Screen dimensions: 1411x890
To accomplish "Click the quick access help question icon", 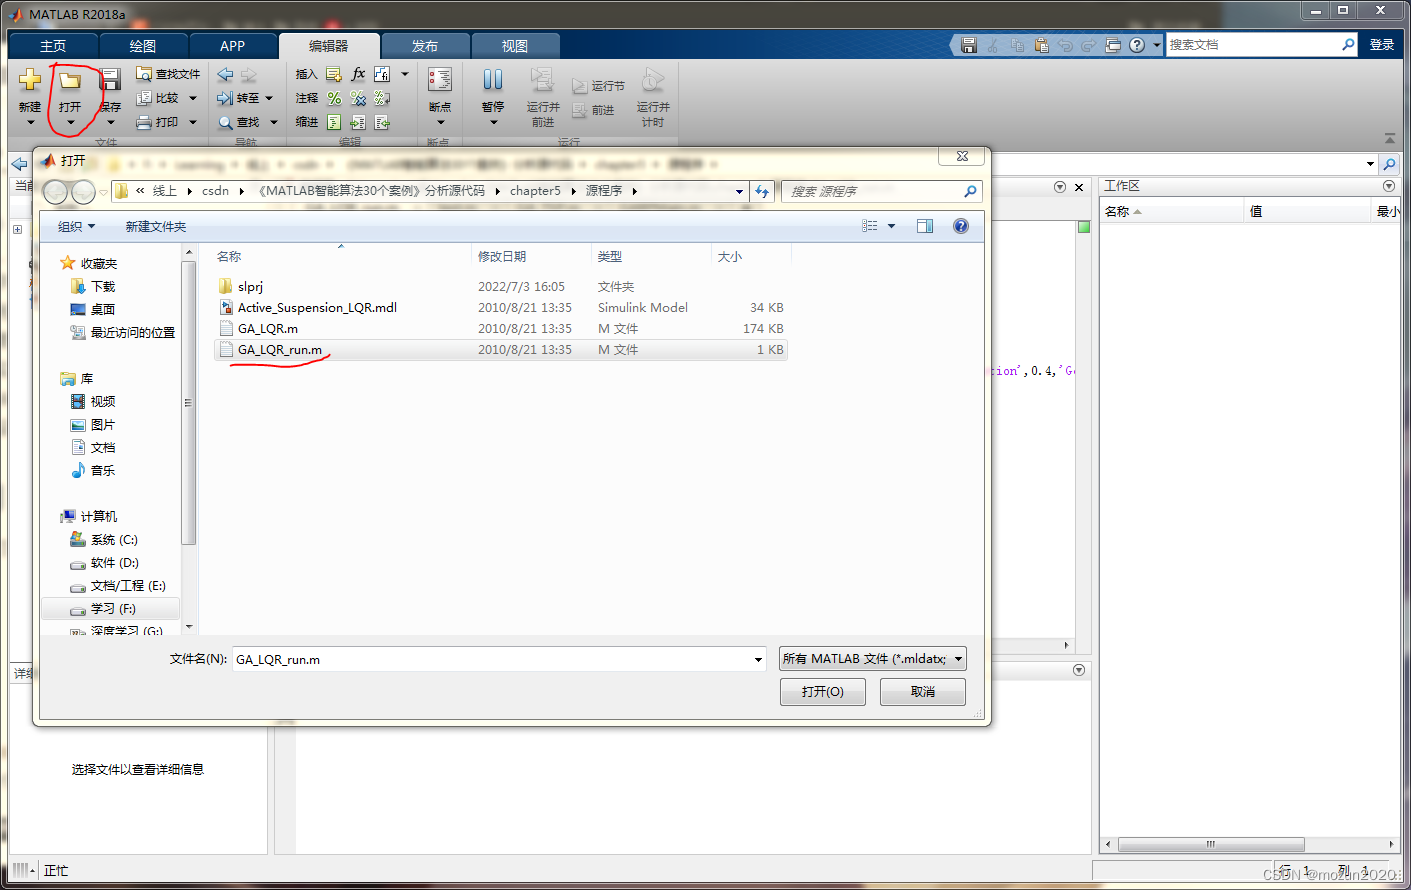I will point(1137,45).
